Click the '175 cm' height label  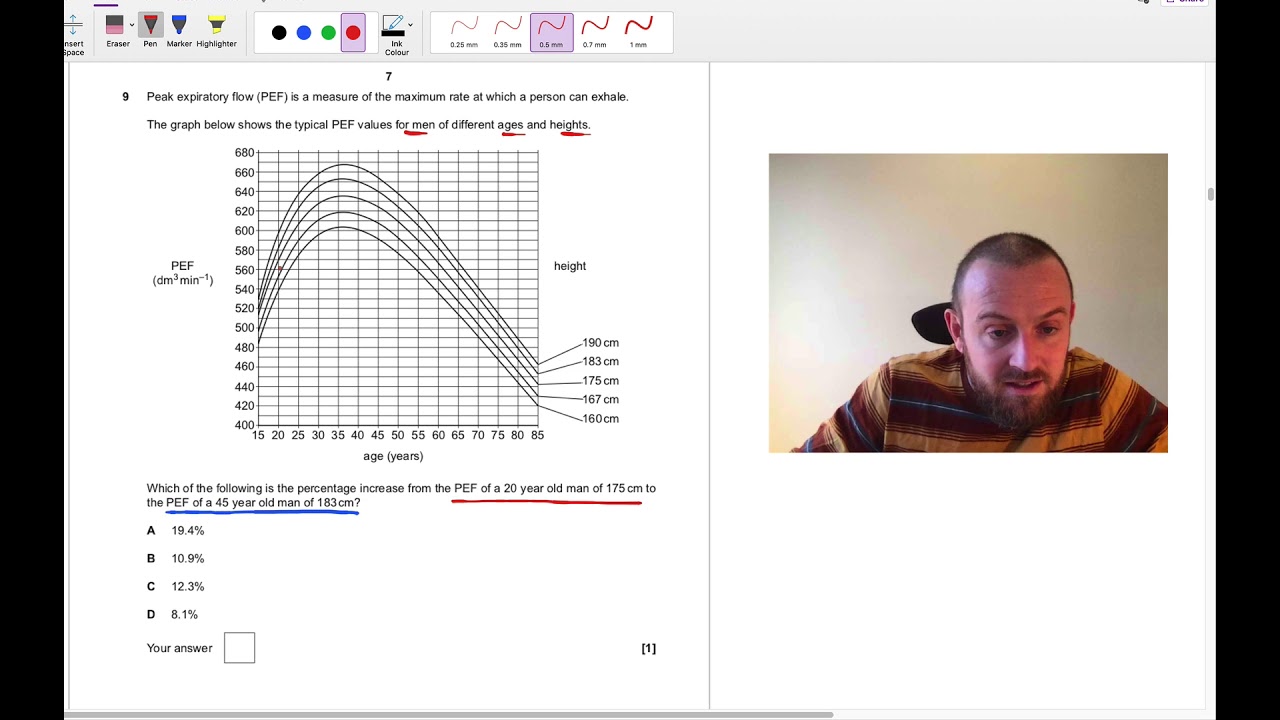[x=601, y=381]
